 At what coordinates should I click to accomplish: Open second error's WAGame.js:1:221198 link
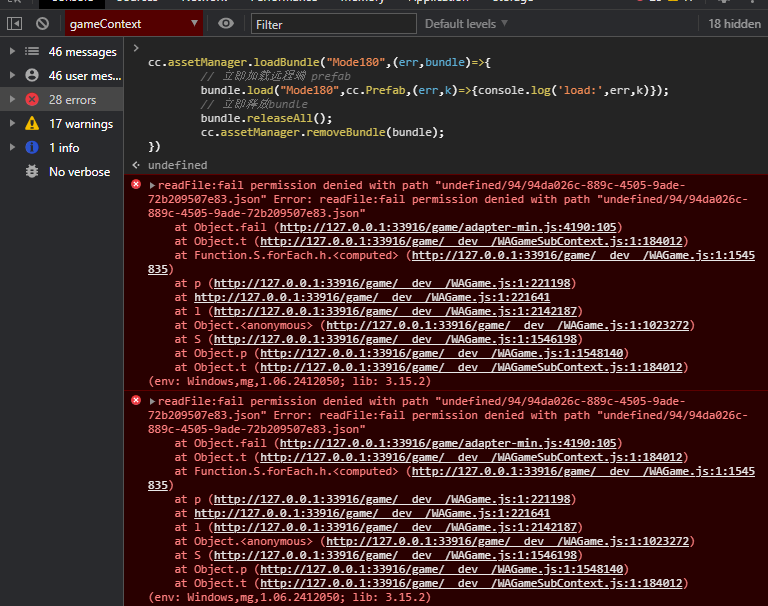[392, 499]
